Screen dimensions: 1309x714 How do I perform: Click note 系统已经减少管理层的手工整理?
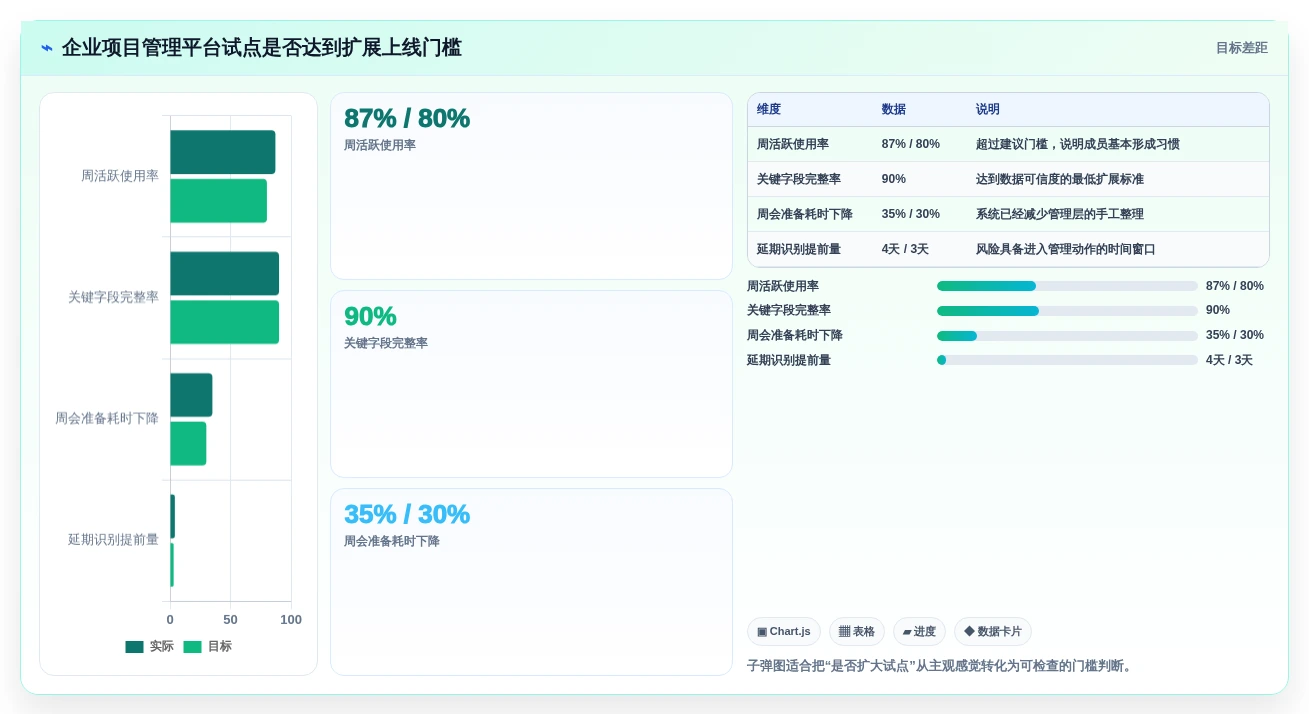(x=1060, y=214)
